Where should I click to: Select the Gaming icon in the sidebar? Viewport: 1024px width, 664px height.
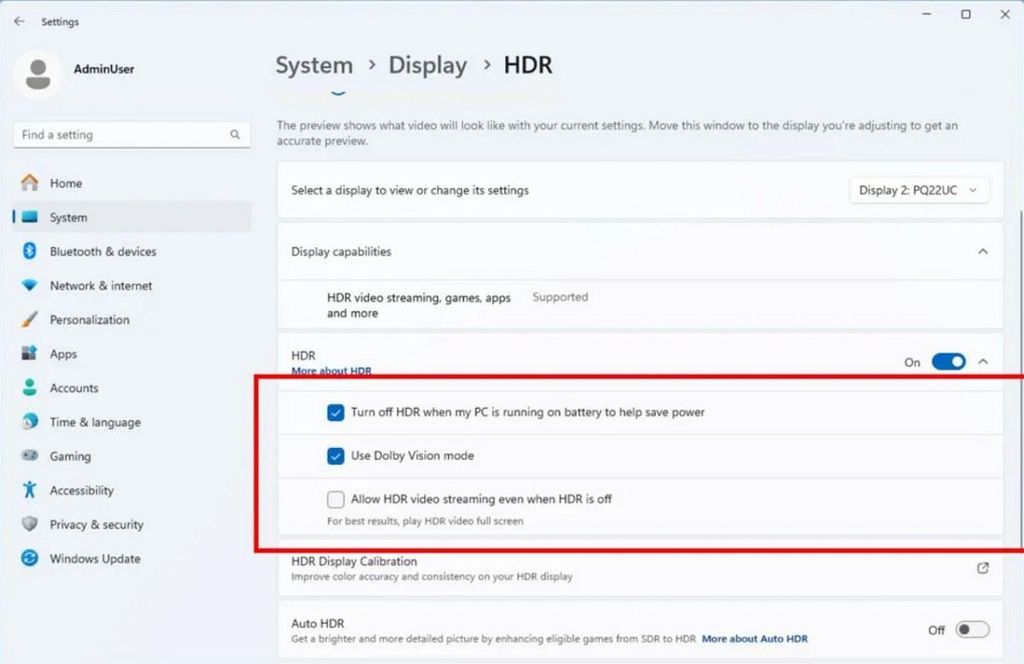click(31, 456)
